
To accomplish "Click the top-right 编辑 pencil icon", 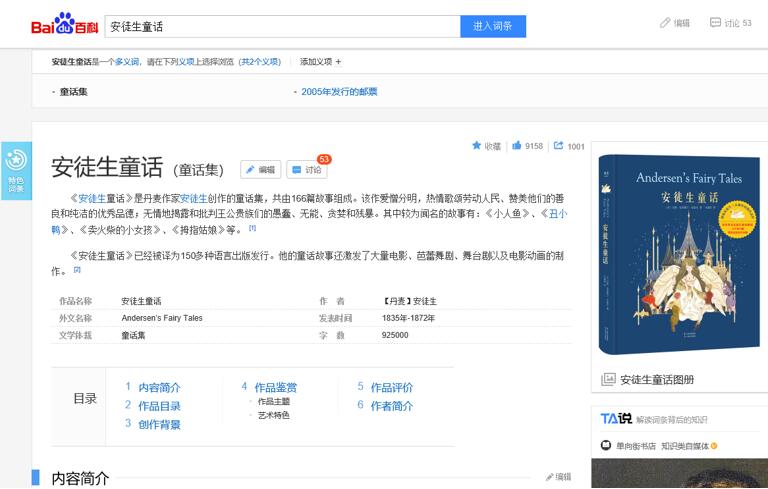I will coord(665,23).
